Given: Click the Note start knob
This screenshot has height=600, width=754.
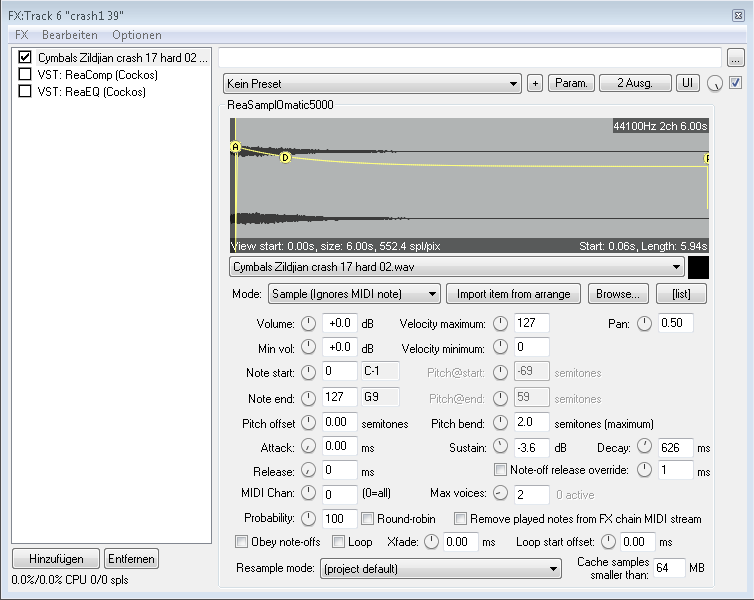Looking at the screenshot, I should click(308, 372).
